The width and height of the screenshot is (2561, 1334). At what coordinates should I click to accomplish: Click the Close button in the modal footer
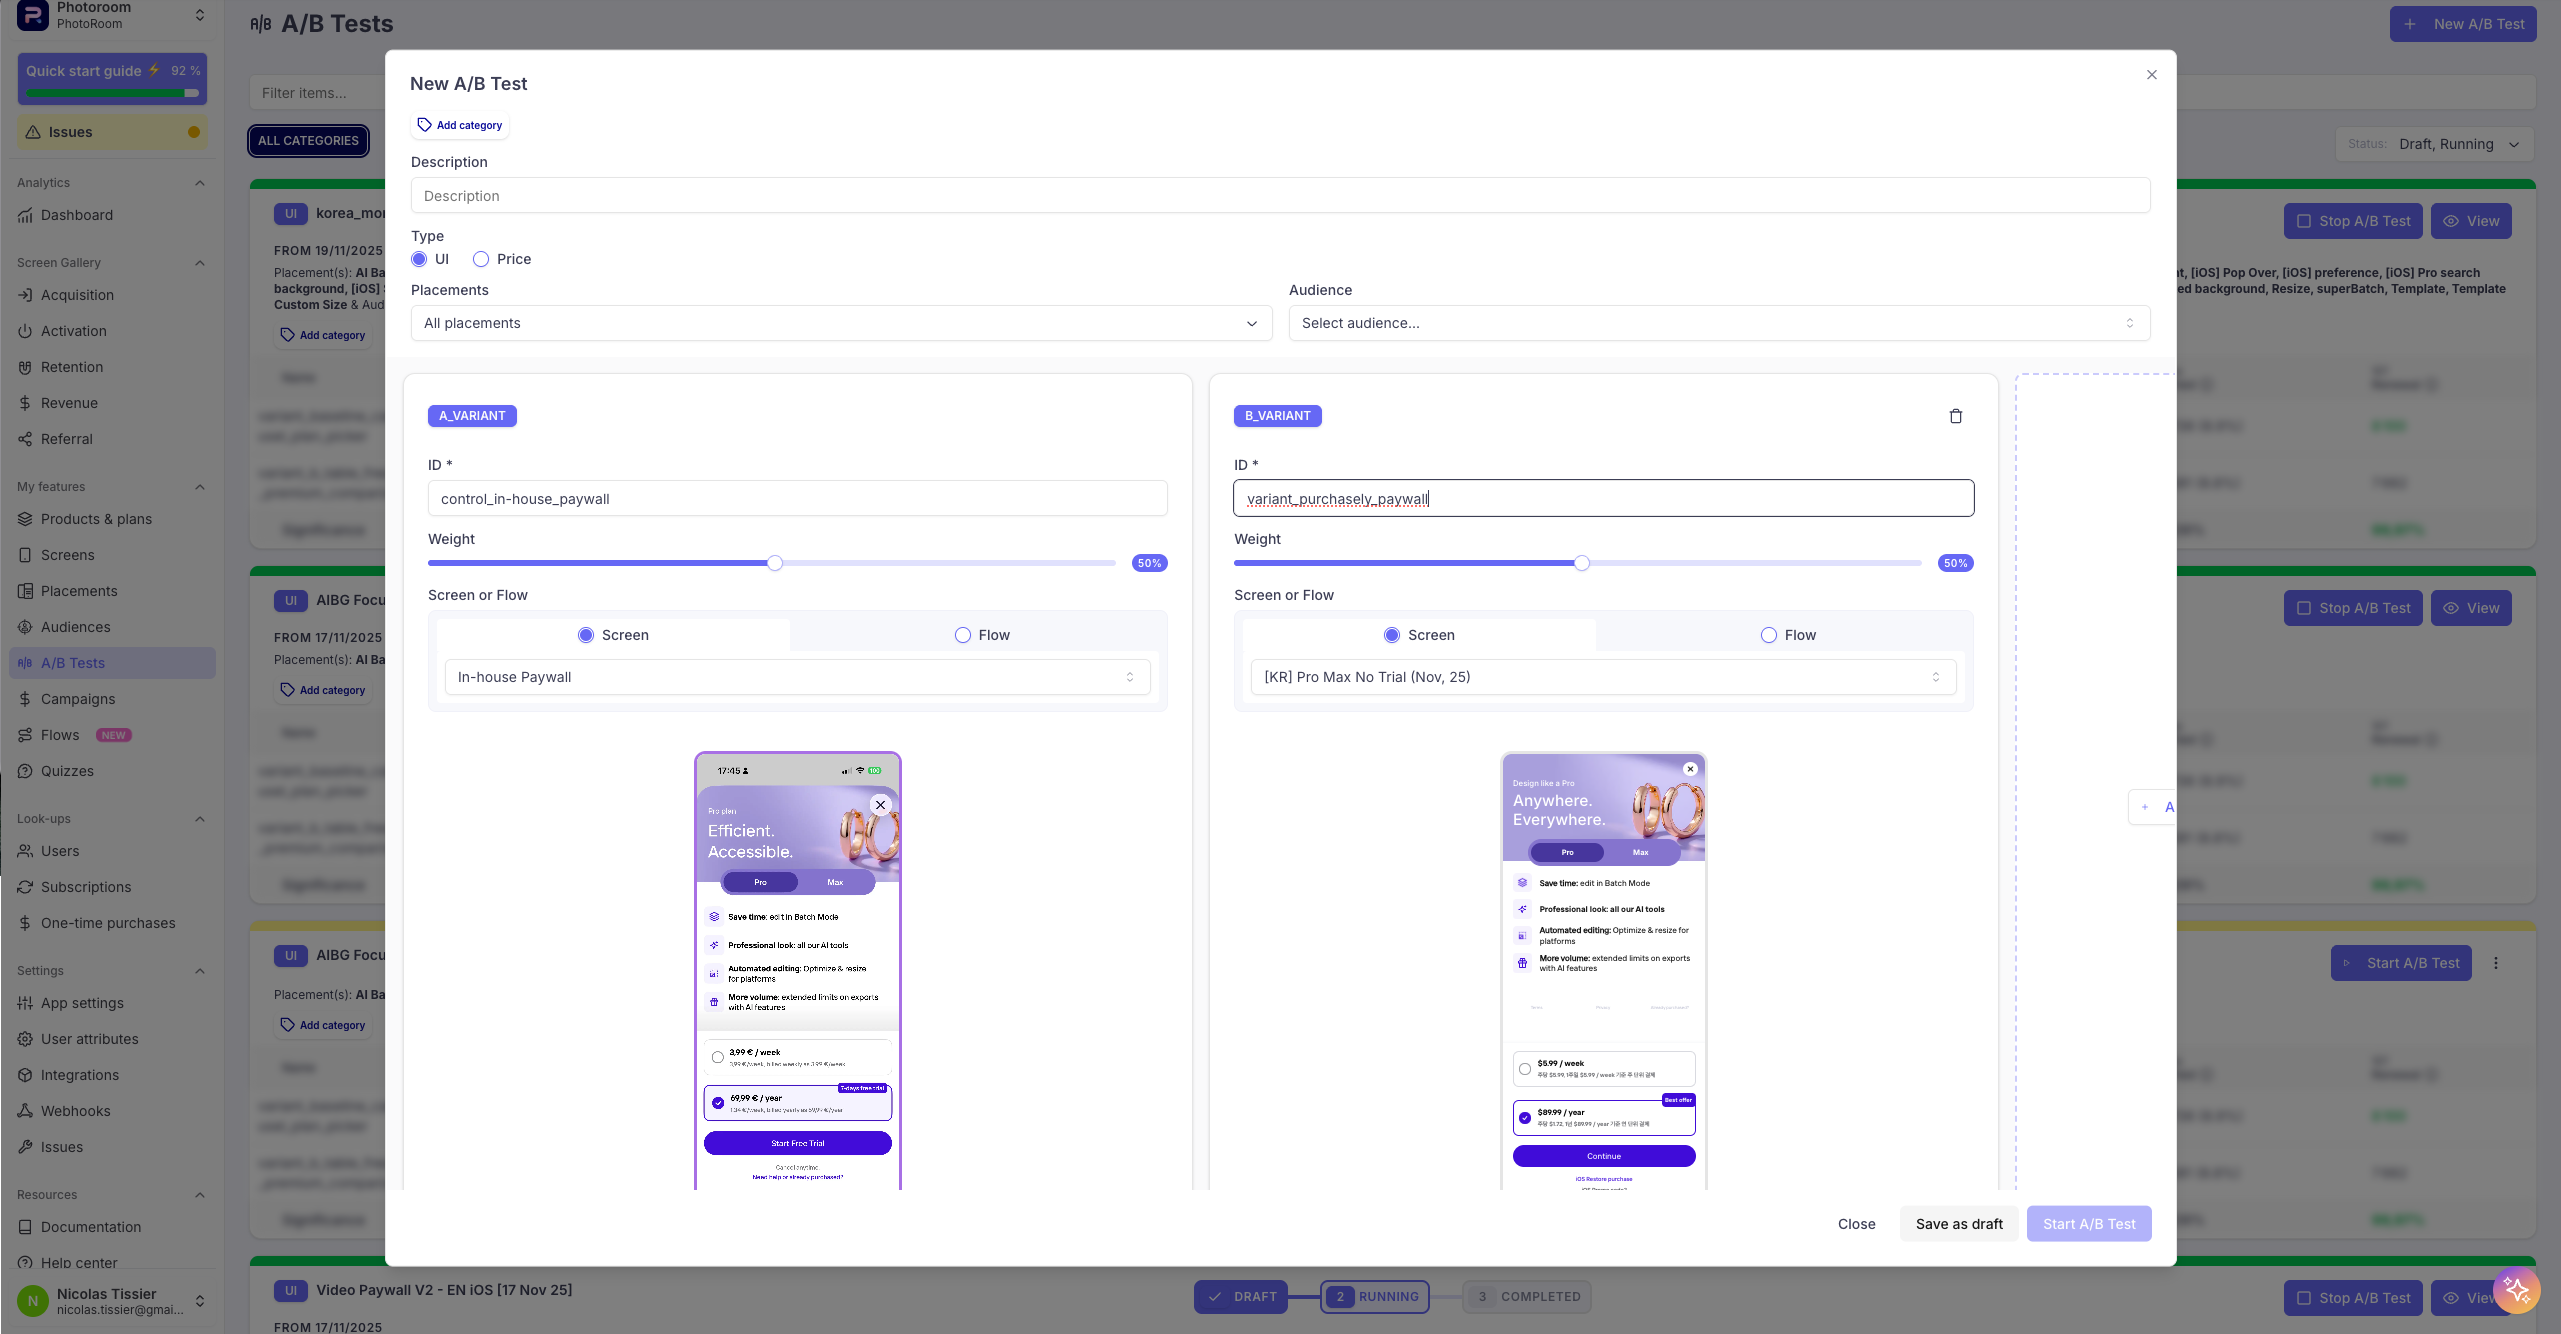point(1856,1224)
